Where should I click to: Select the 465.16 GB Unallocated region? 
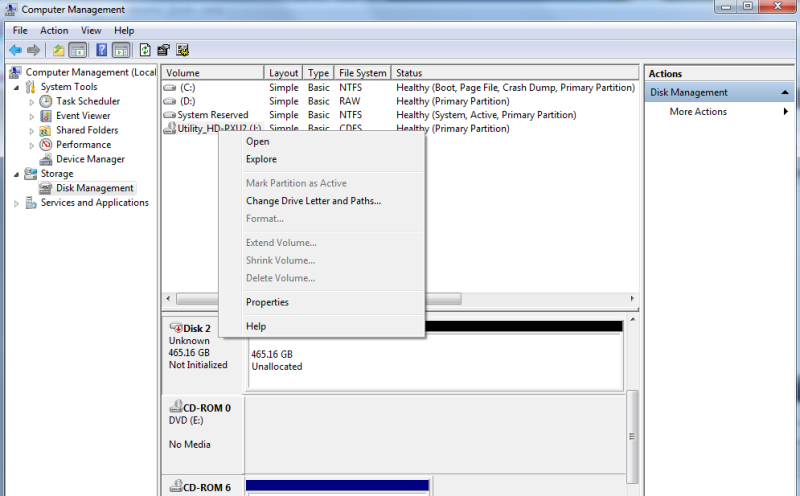tap(435, 360)
